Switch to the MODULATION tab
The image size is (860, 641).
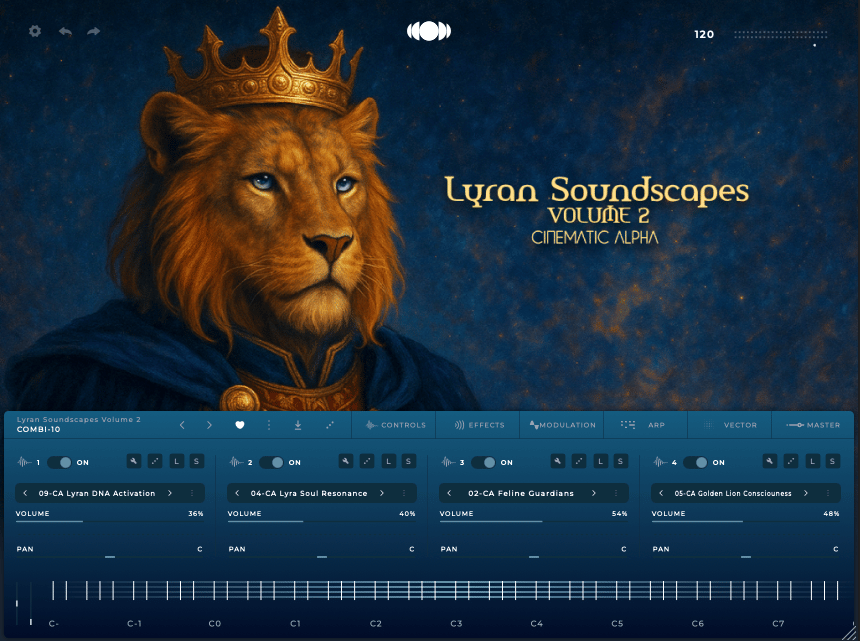click(562, 425)
